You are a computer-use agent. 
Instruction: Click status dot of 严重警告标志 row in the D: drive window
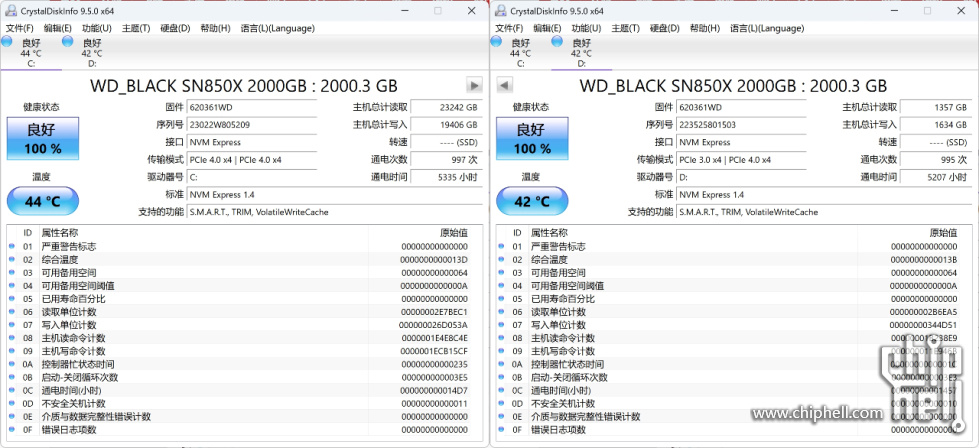tap(501, 246)
